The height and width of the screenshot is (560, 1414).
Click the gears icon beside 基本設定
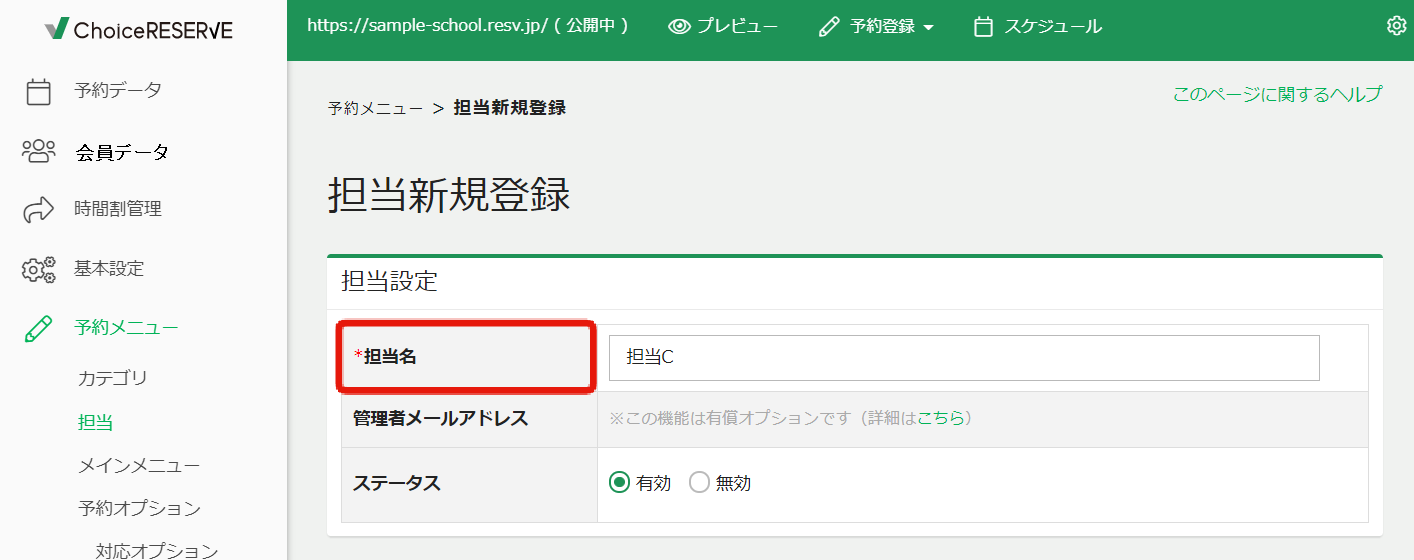(38, 269)
